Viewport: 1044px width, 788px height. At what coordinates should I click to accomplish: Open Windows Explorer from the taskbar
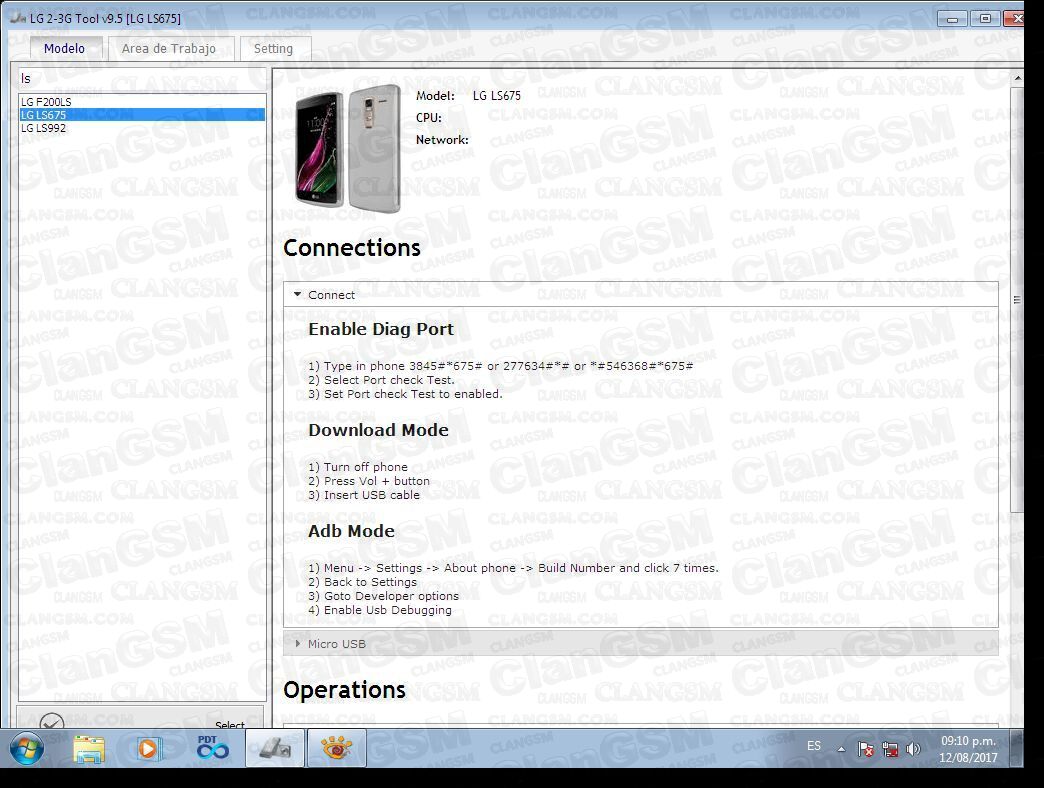point(89,749)
